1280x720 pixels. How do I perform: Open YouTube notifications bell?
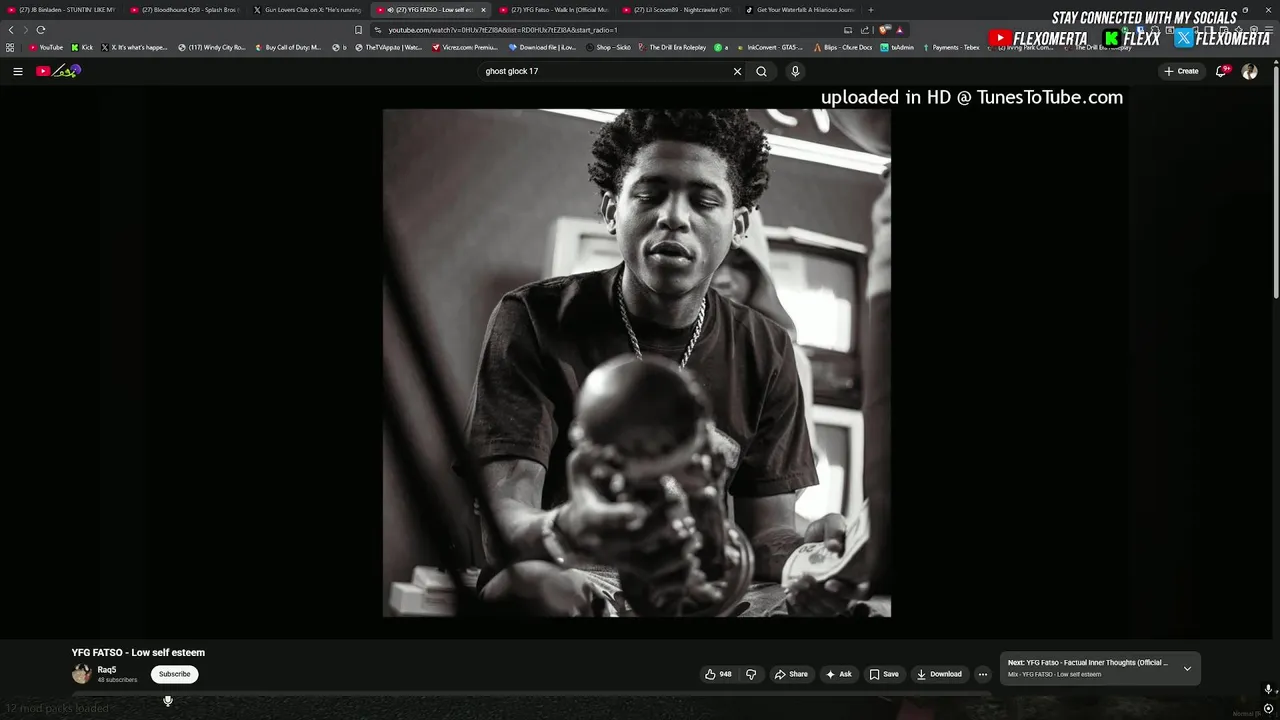[1221, 71]
